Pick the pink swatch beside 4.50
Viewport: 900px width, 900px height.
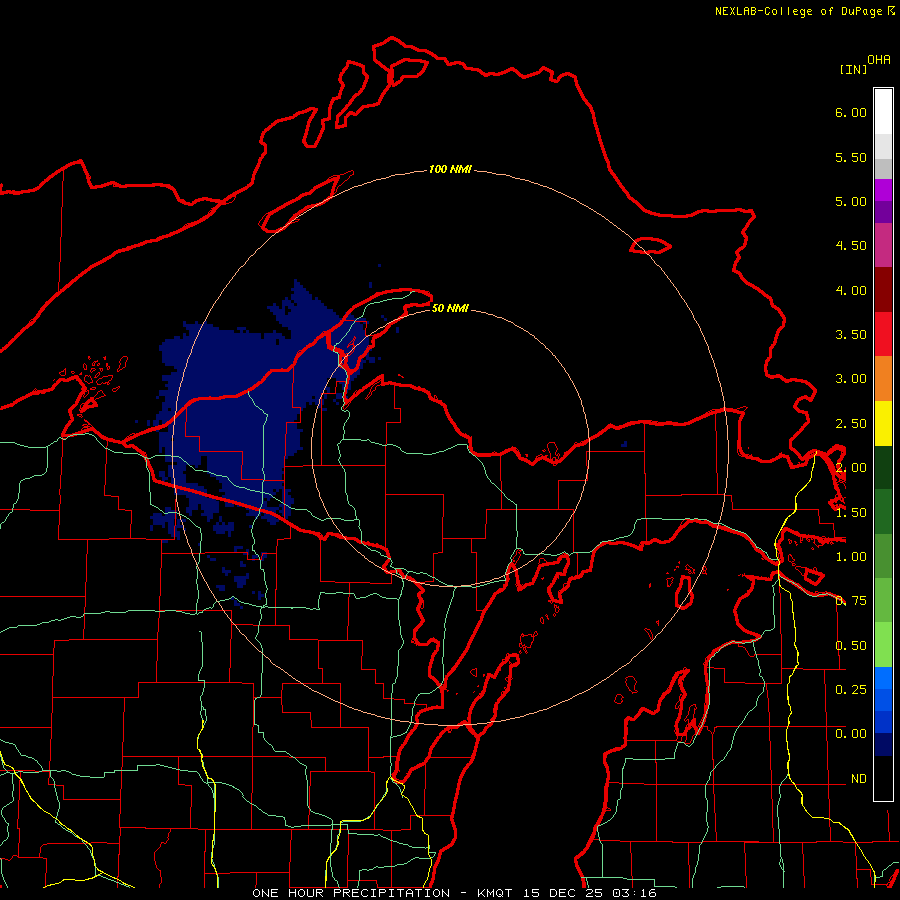pyautogui.click(x=883, y=246)
